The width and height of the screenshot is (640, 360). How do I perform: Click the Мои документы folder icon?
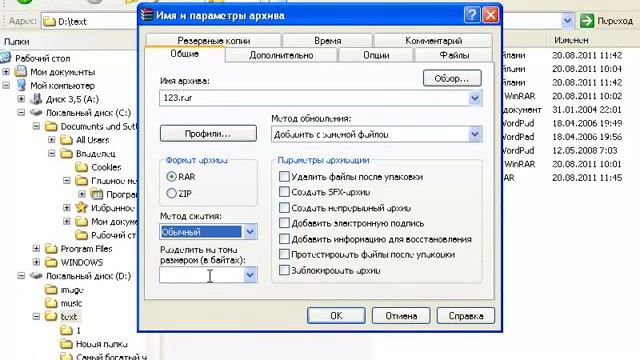tap(21, 72)
